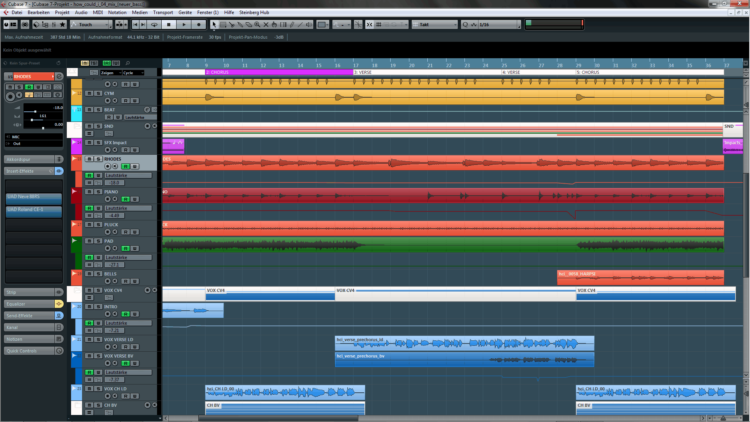Go to next marker button
The height and width of the screenshot is (422, 750).
pyautogui.click(x=143, y=24)
